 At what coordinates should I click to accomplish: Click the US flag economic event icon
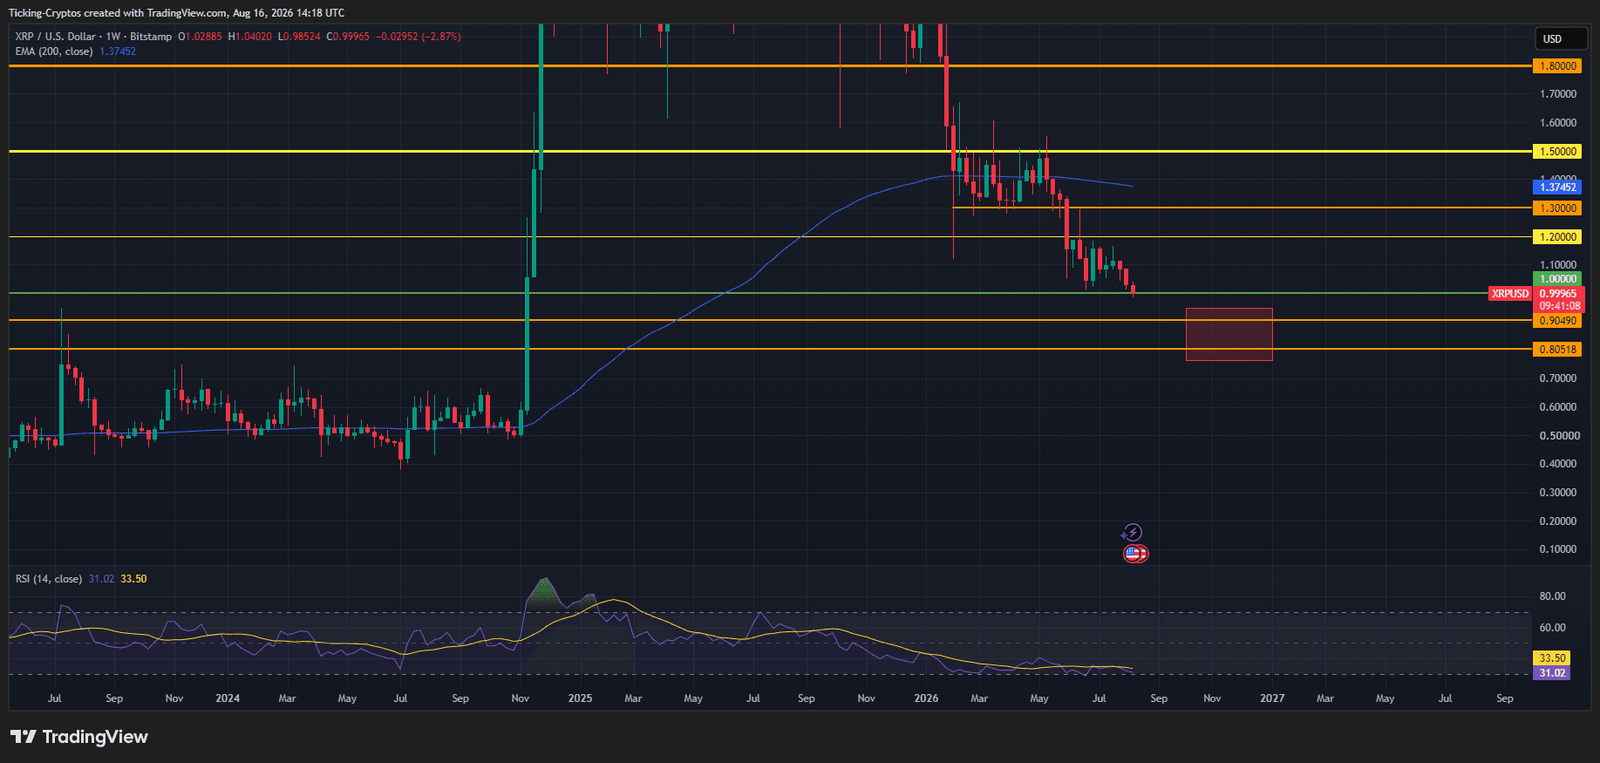coord(1134,553)
